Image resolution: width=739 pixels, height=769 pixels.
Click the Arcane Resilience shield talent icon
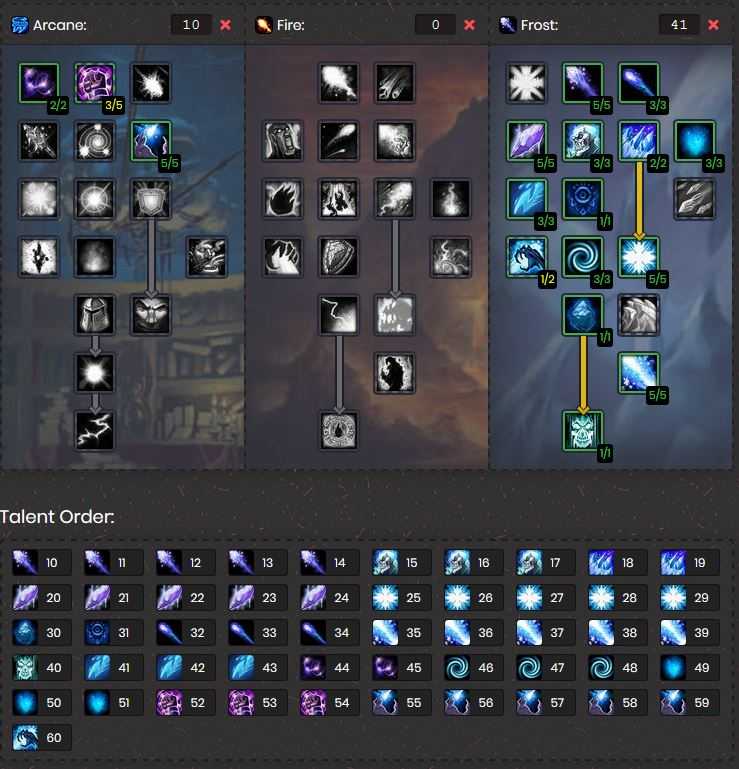(151, 199)
